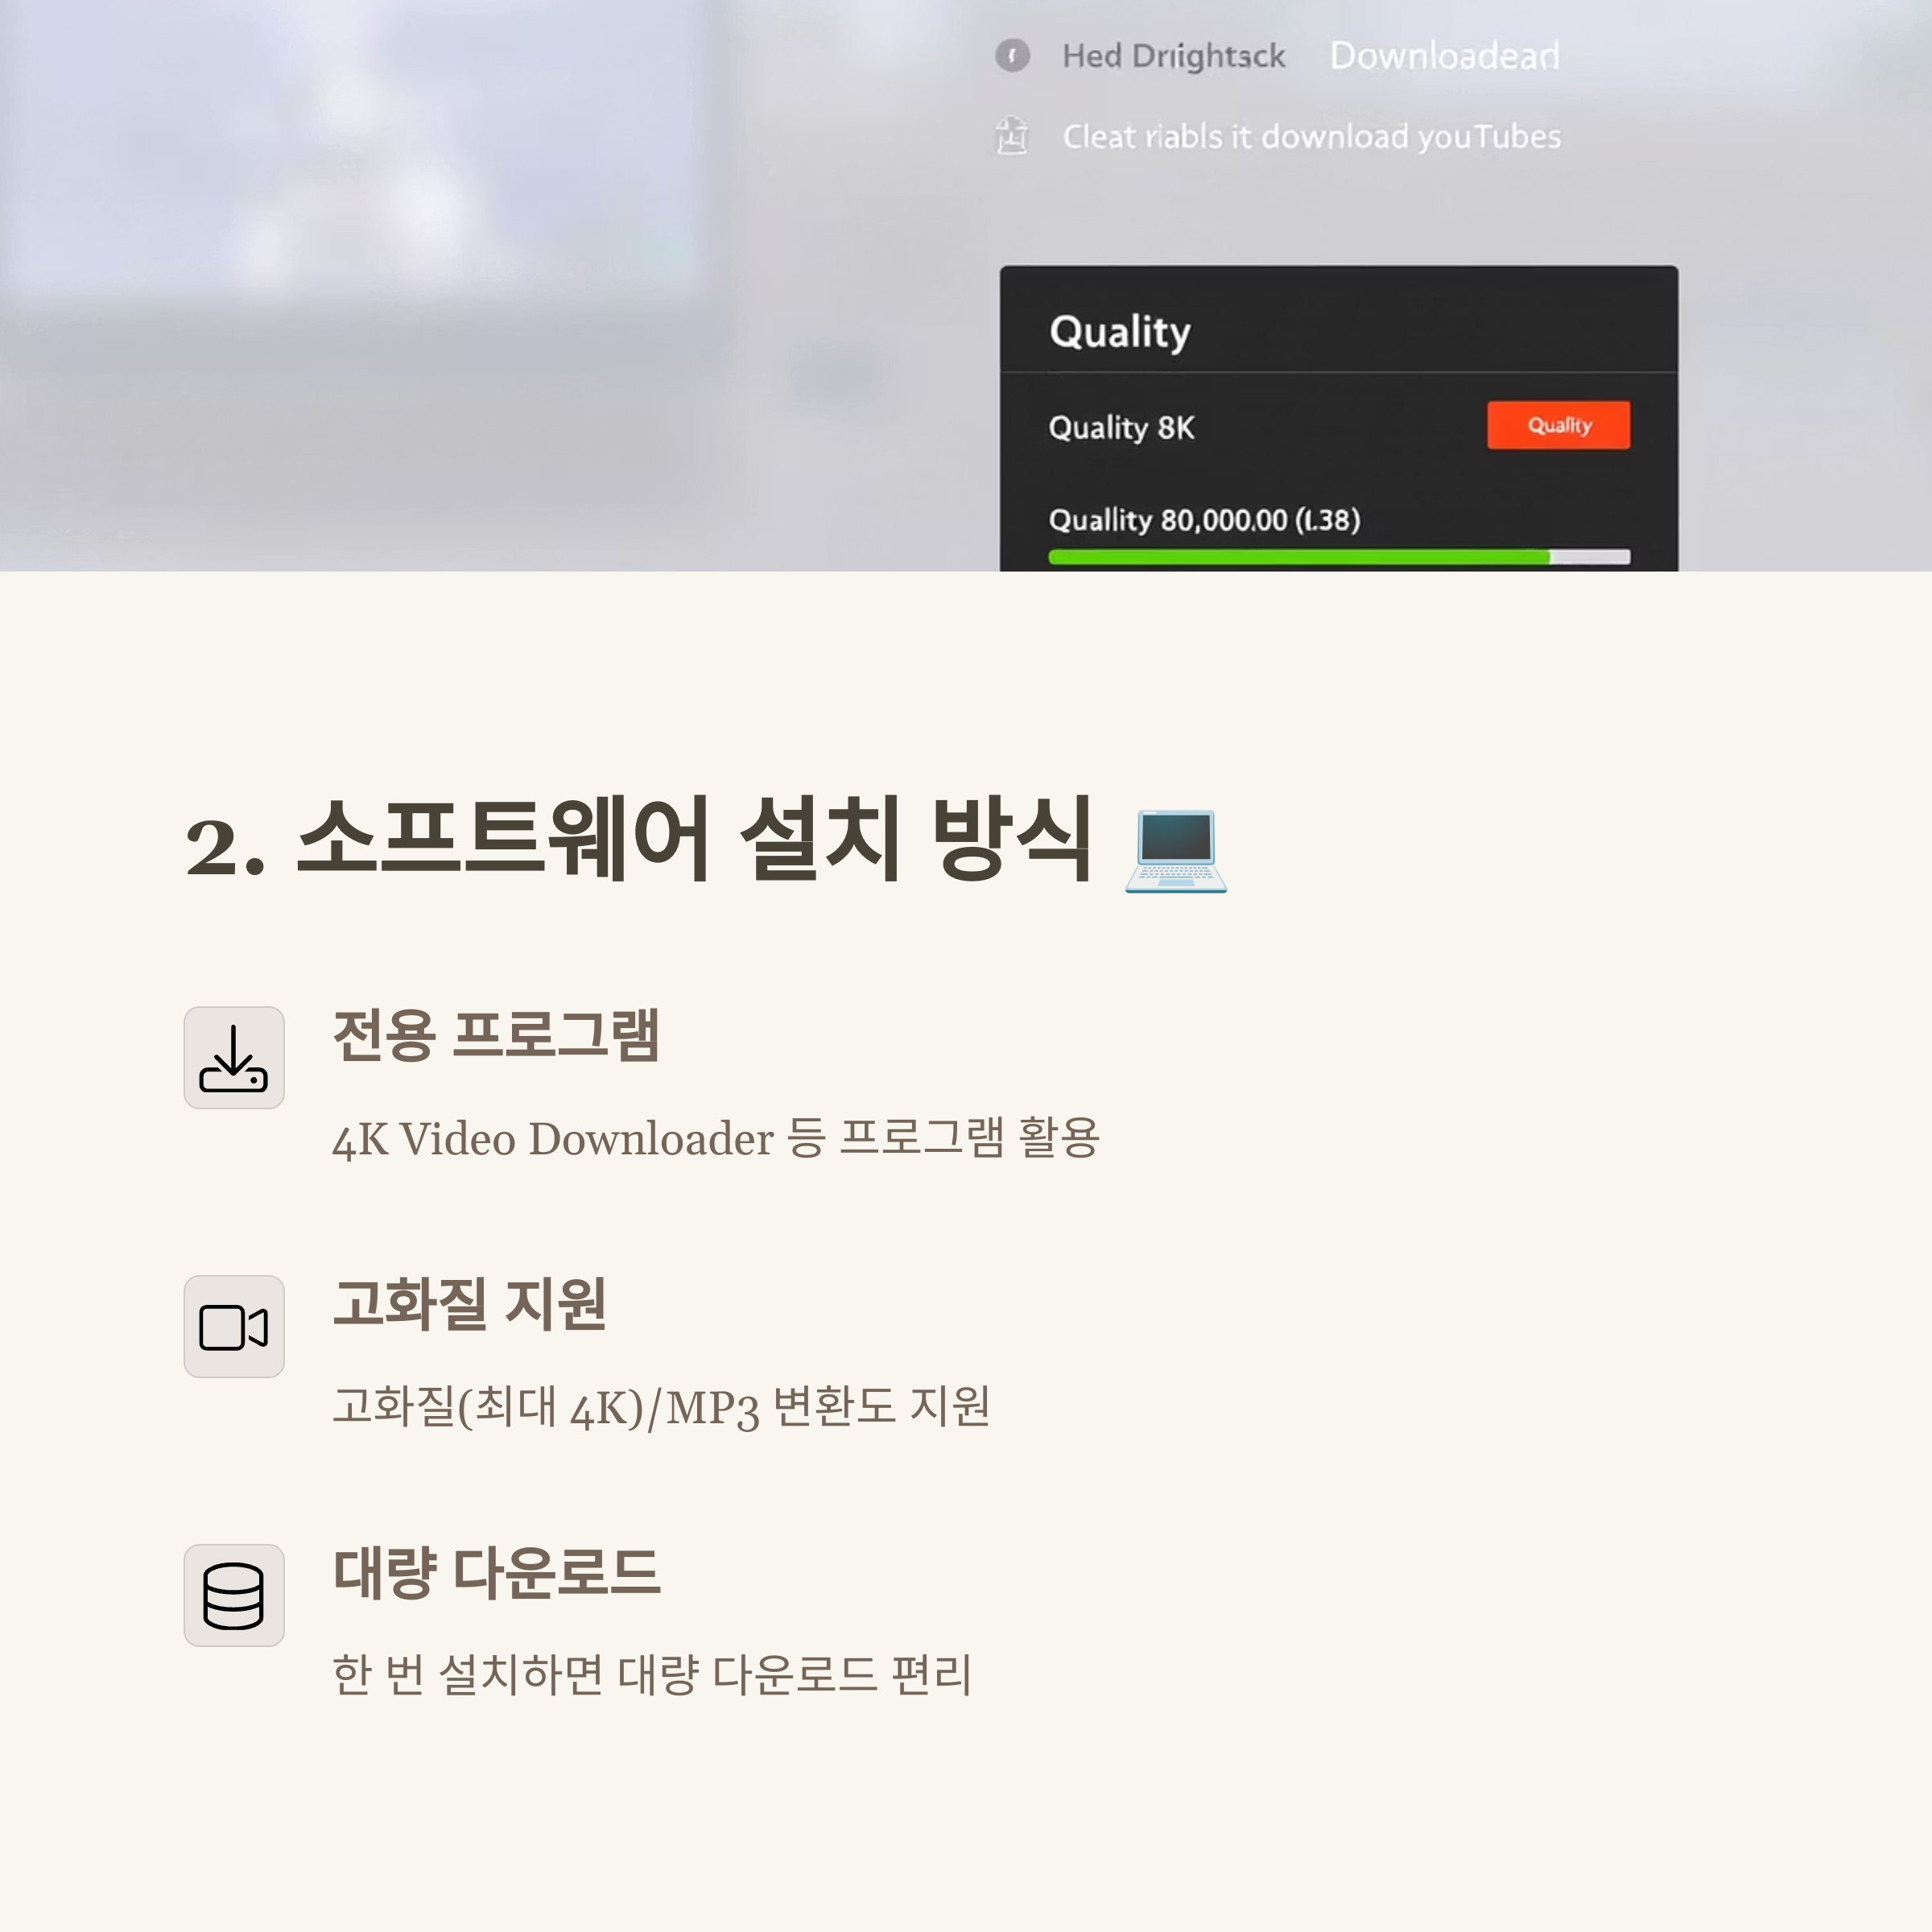
Task: Click the small icon beside Cleat riabls text
Action: 1012,136
